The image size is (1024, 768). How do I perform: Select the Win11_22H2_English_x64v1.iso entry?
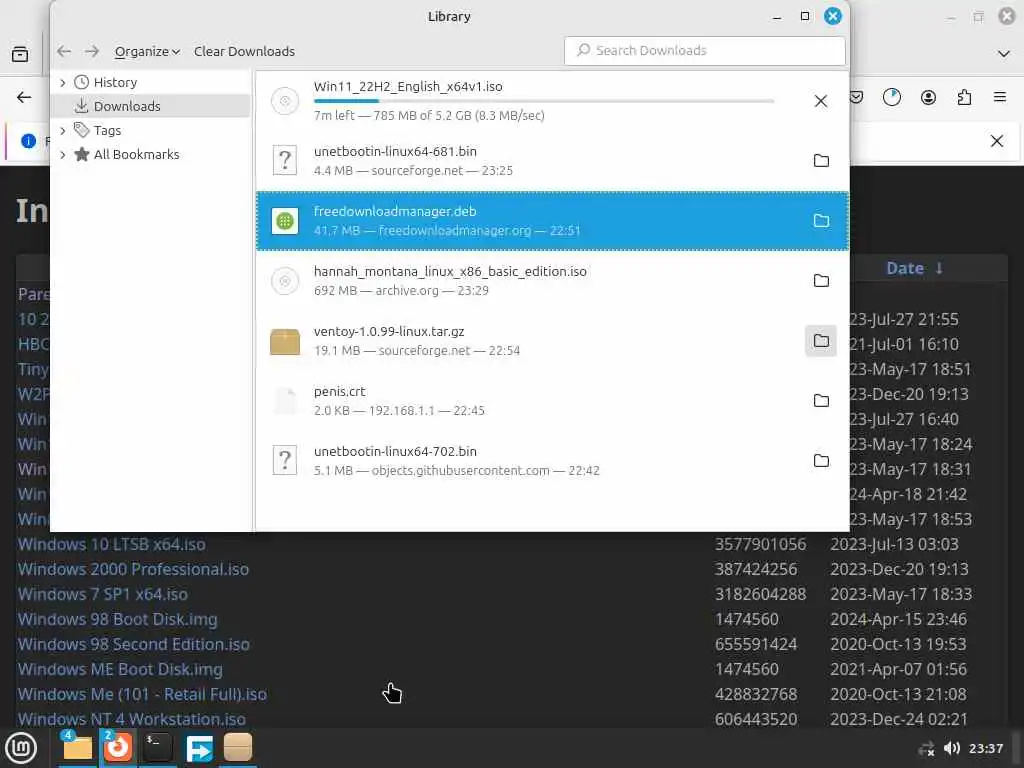pyautogui.click(x=552, y=101)
